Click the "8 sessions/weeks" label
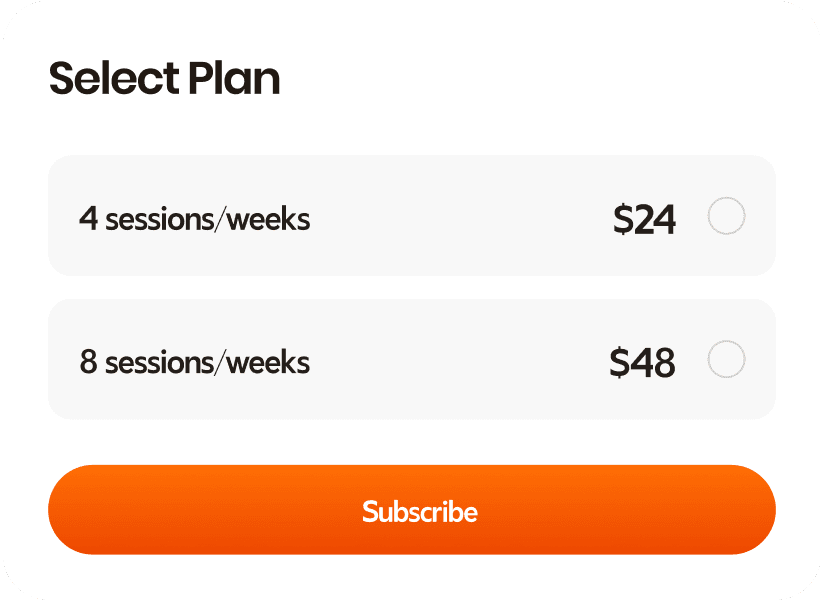Viewport: 820px width, 600px height. pyautogui.click(x=195, y=362)
